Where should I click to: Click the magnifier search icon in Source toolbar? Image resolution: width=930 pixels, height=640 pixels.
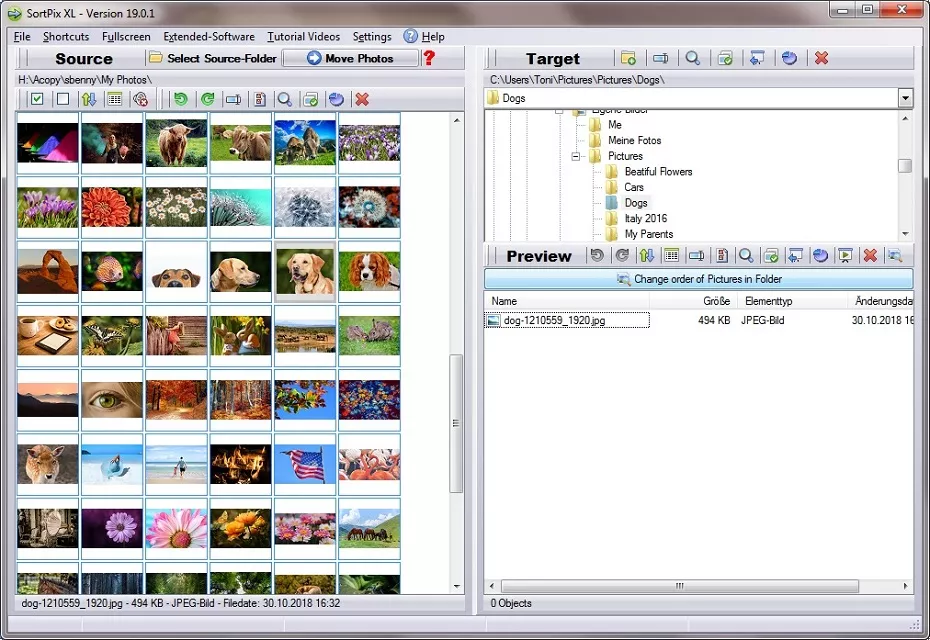point(285,99)
